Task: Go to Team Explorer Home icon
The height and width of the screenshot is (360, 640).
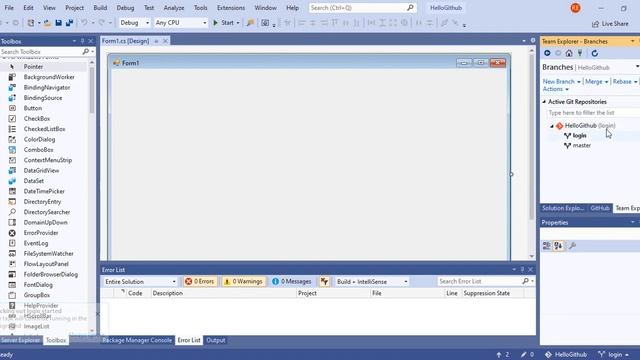Action: click(x=569, y=53)
